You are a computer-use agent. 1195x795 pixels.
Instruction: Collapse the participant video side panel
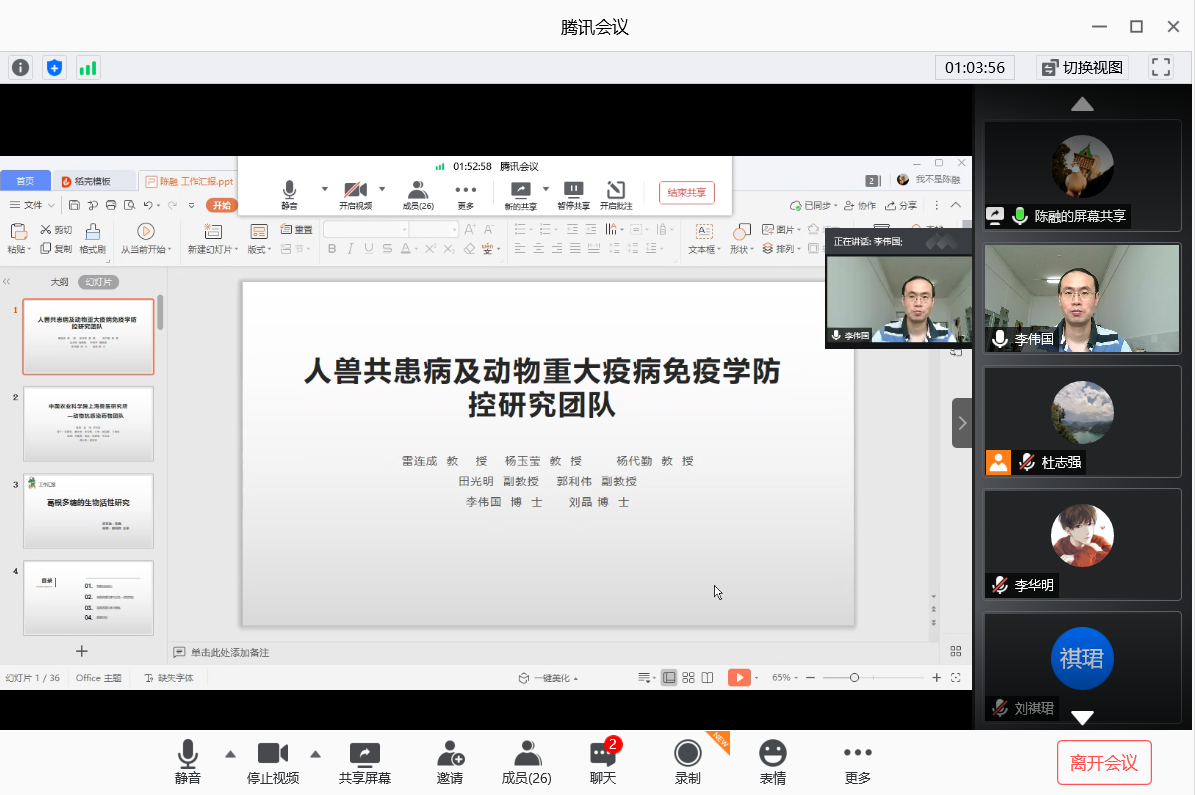[x=962, y=423]
